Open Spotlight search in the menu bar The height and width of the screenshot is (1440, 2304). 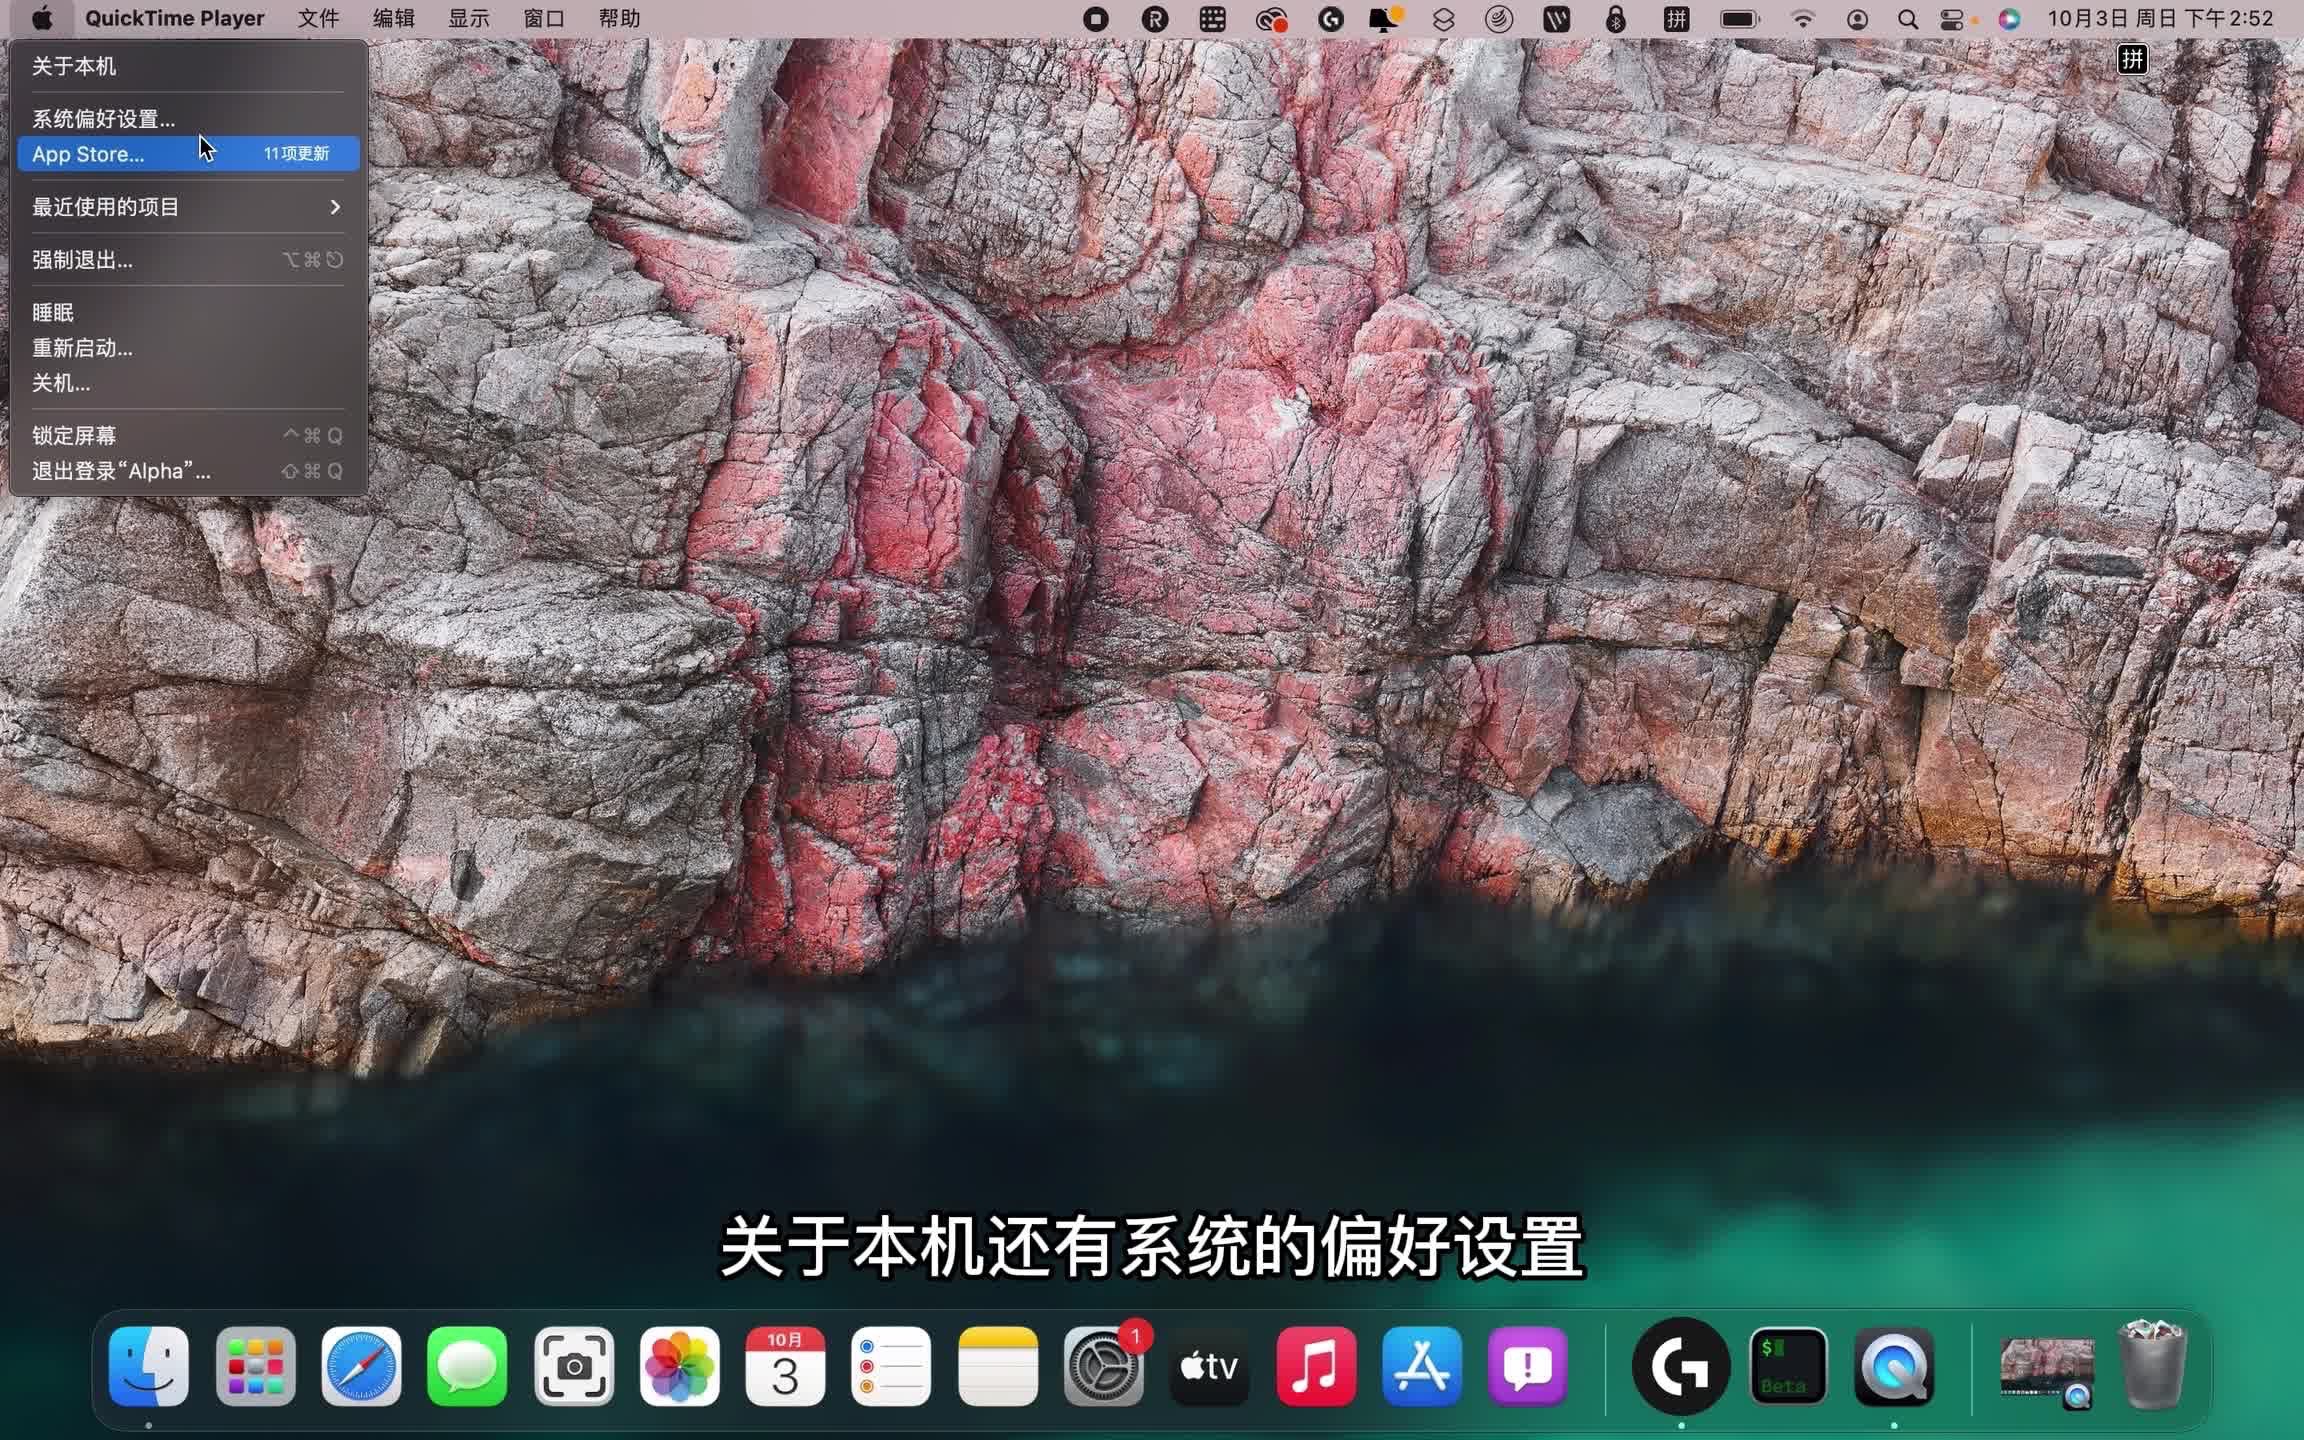click(x=1906, y=18)
